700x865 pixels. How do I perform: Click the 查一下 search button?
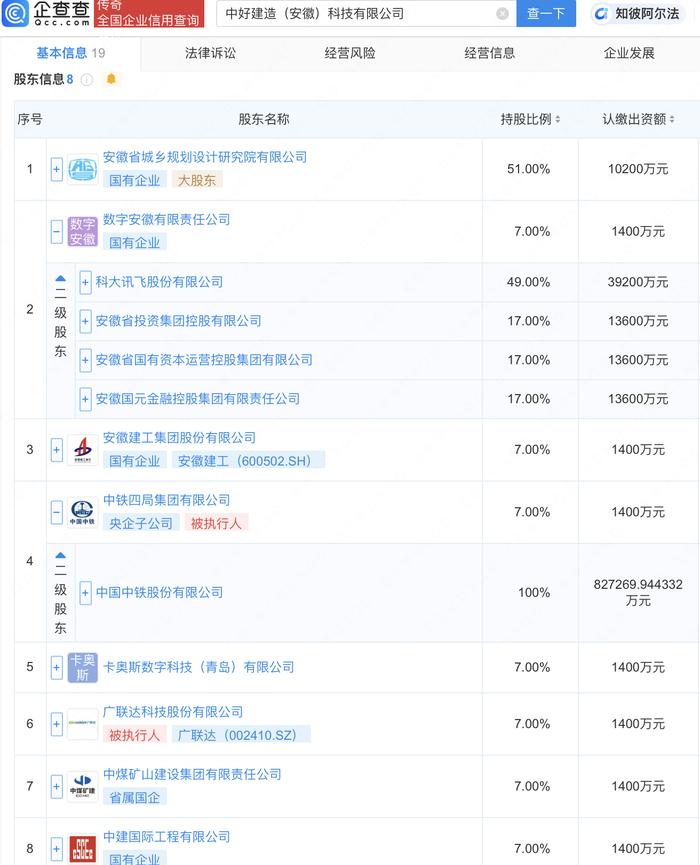pyautogui.click(x=546, y=13)
